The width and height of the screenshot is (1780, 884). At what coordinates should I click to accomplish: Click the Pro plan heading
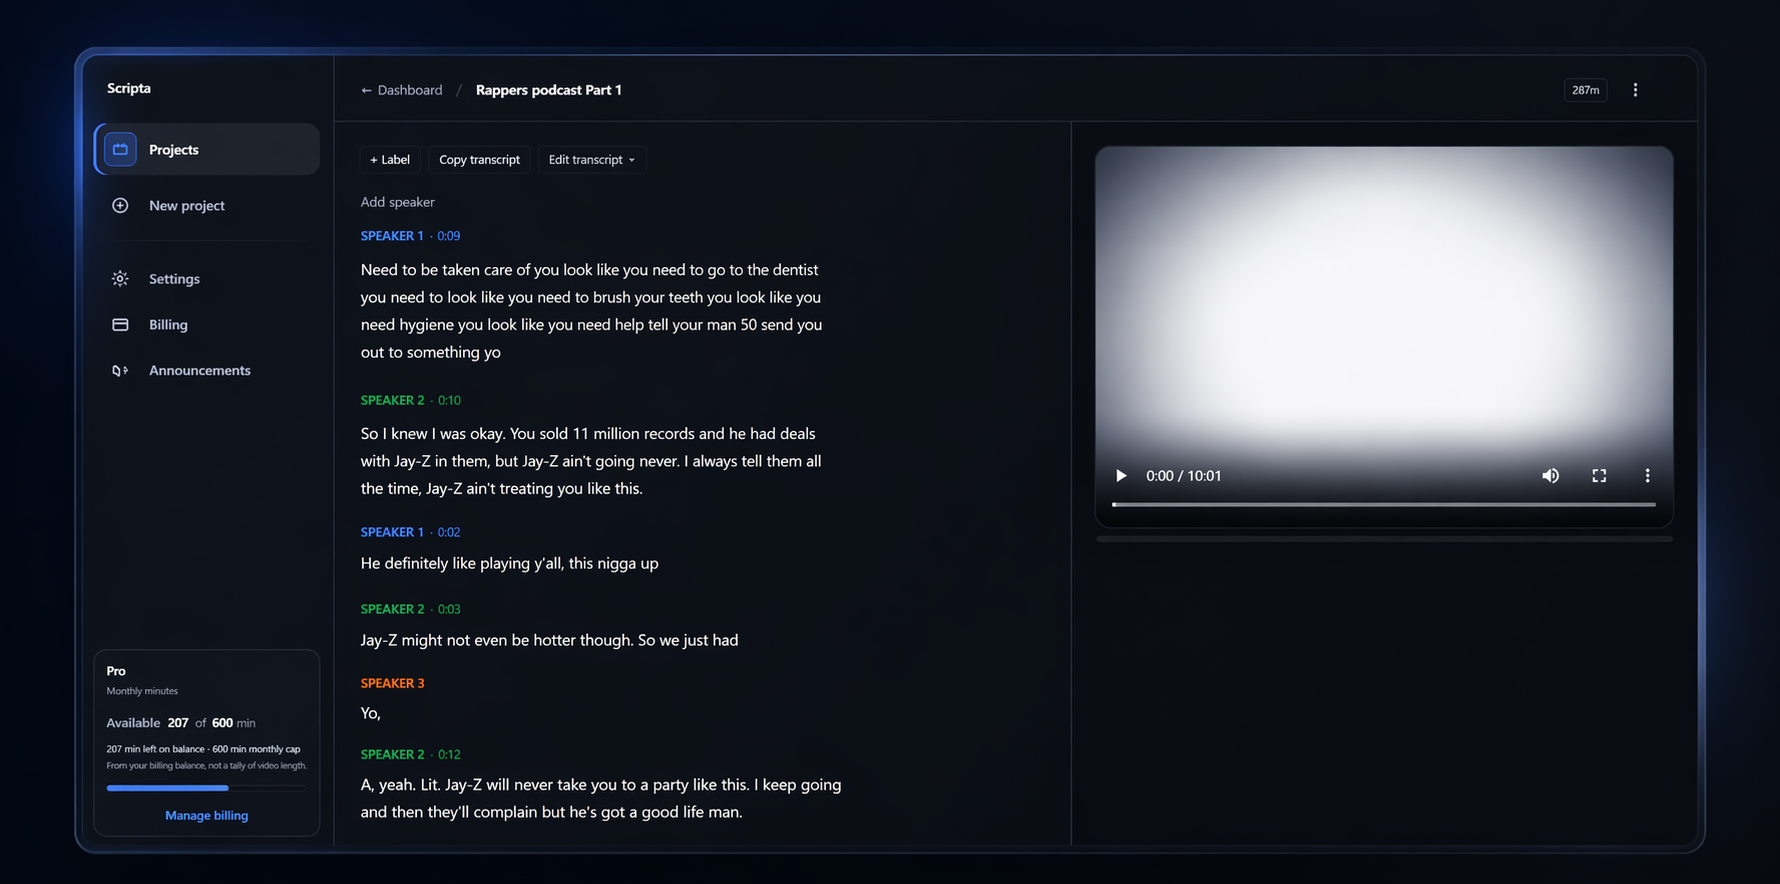tap(116, 671)
